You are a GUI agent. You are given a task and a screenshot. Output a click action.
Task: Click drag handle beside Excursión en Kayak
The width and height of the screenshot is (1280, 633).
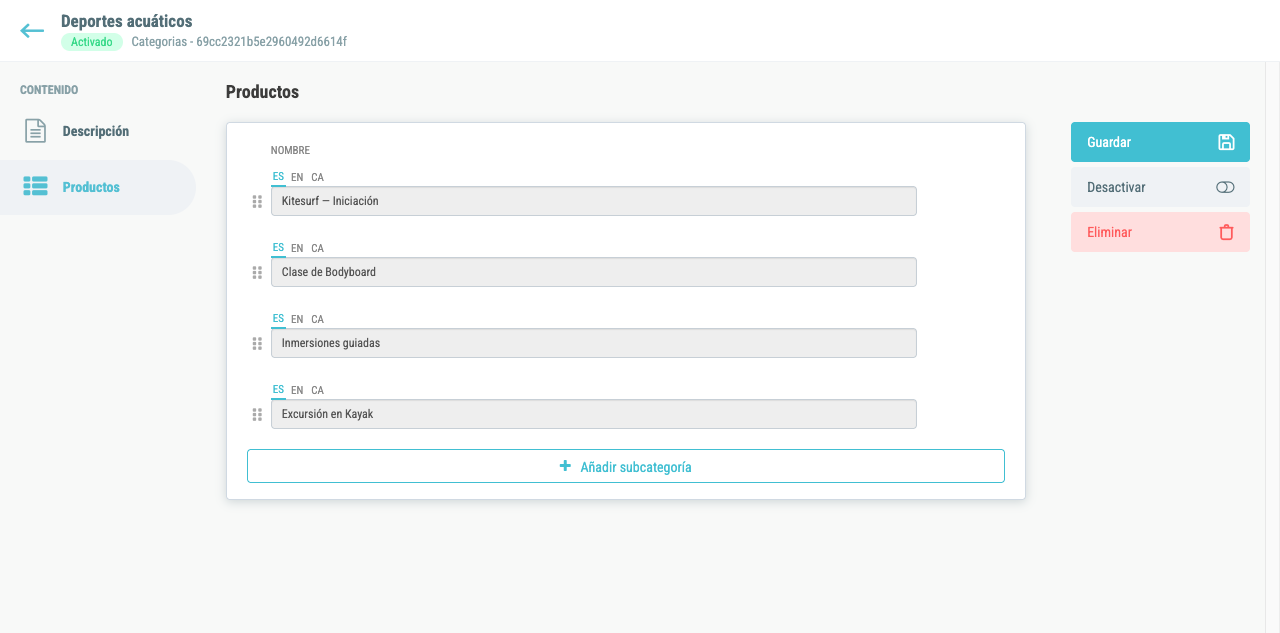257,415
